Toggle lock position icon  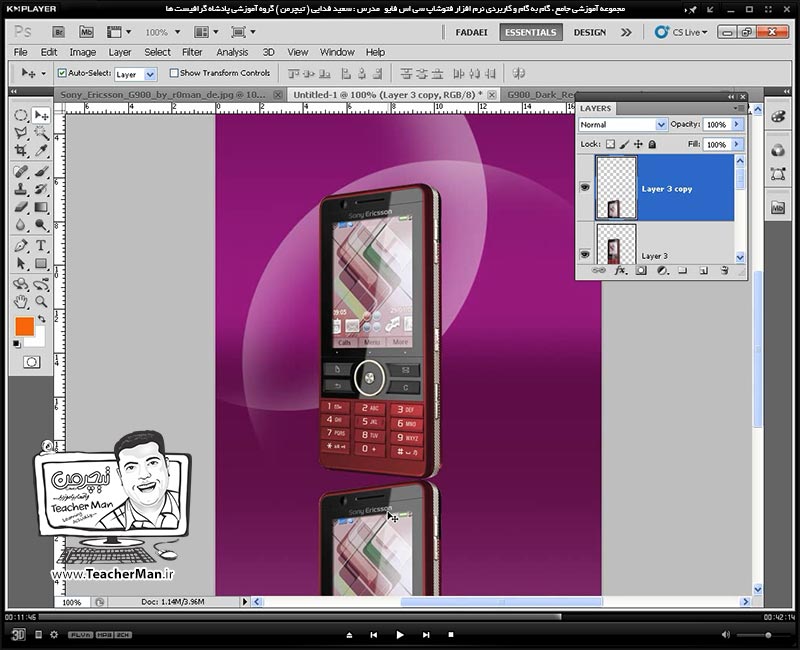[638, 144]
